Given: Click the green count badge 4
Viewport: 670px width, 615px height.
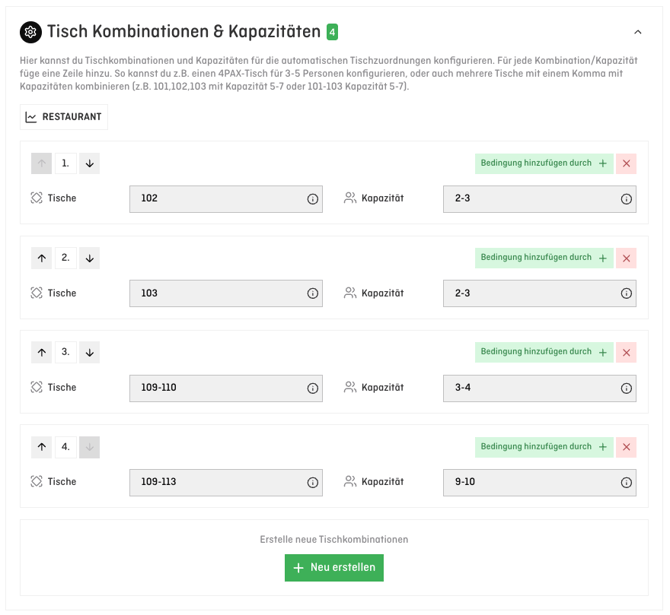Looking at the screenshot, I should click(x=332, y=32).
